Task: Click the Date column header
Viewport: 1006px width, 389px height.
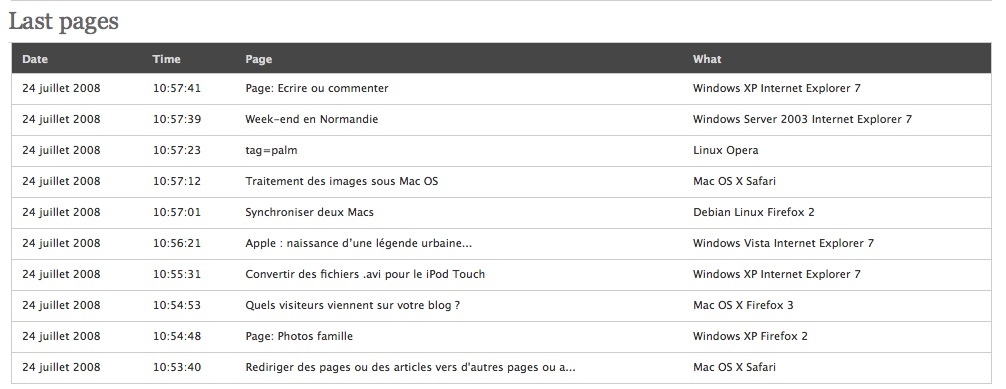Action: click(x=35, y=59)
